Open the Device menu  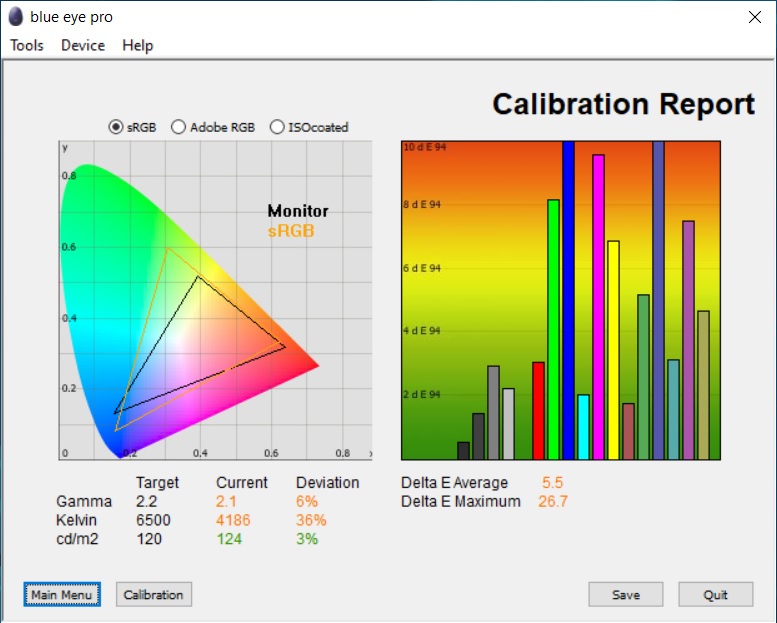click(83, 45)
